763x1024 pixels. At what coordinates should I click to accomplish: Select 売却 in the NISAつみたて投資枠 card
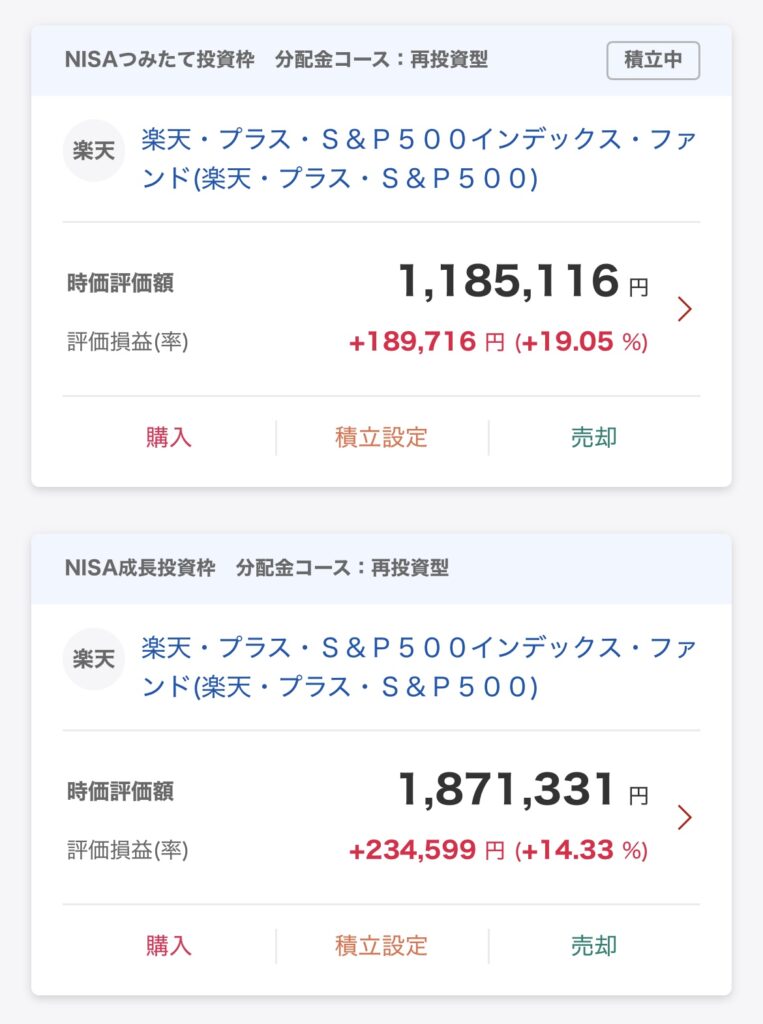[594, 437]
